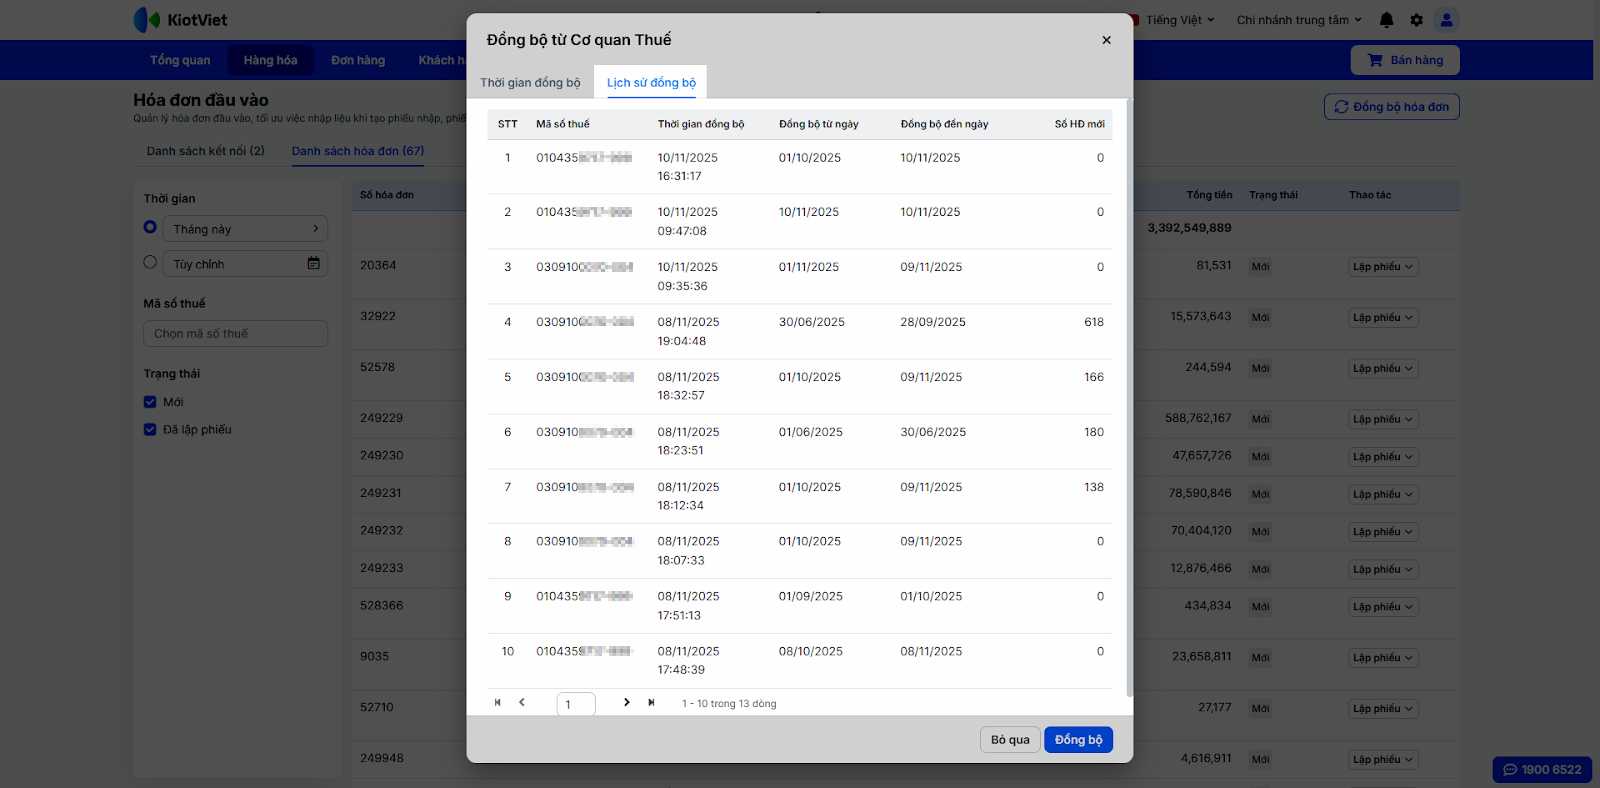The height and width of the screenshot is (788, 1600).
Task: Open Lập phiếu dropdown for invoice 249230
Action: 1383,457
